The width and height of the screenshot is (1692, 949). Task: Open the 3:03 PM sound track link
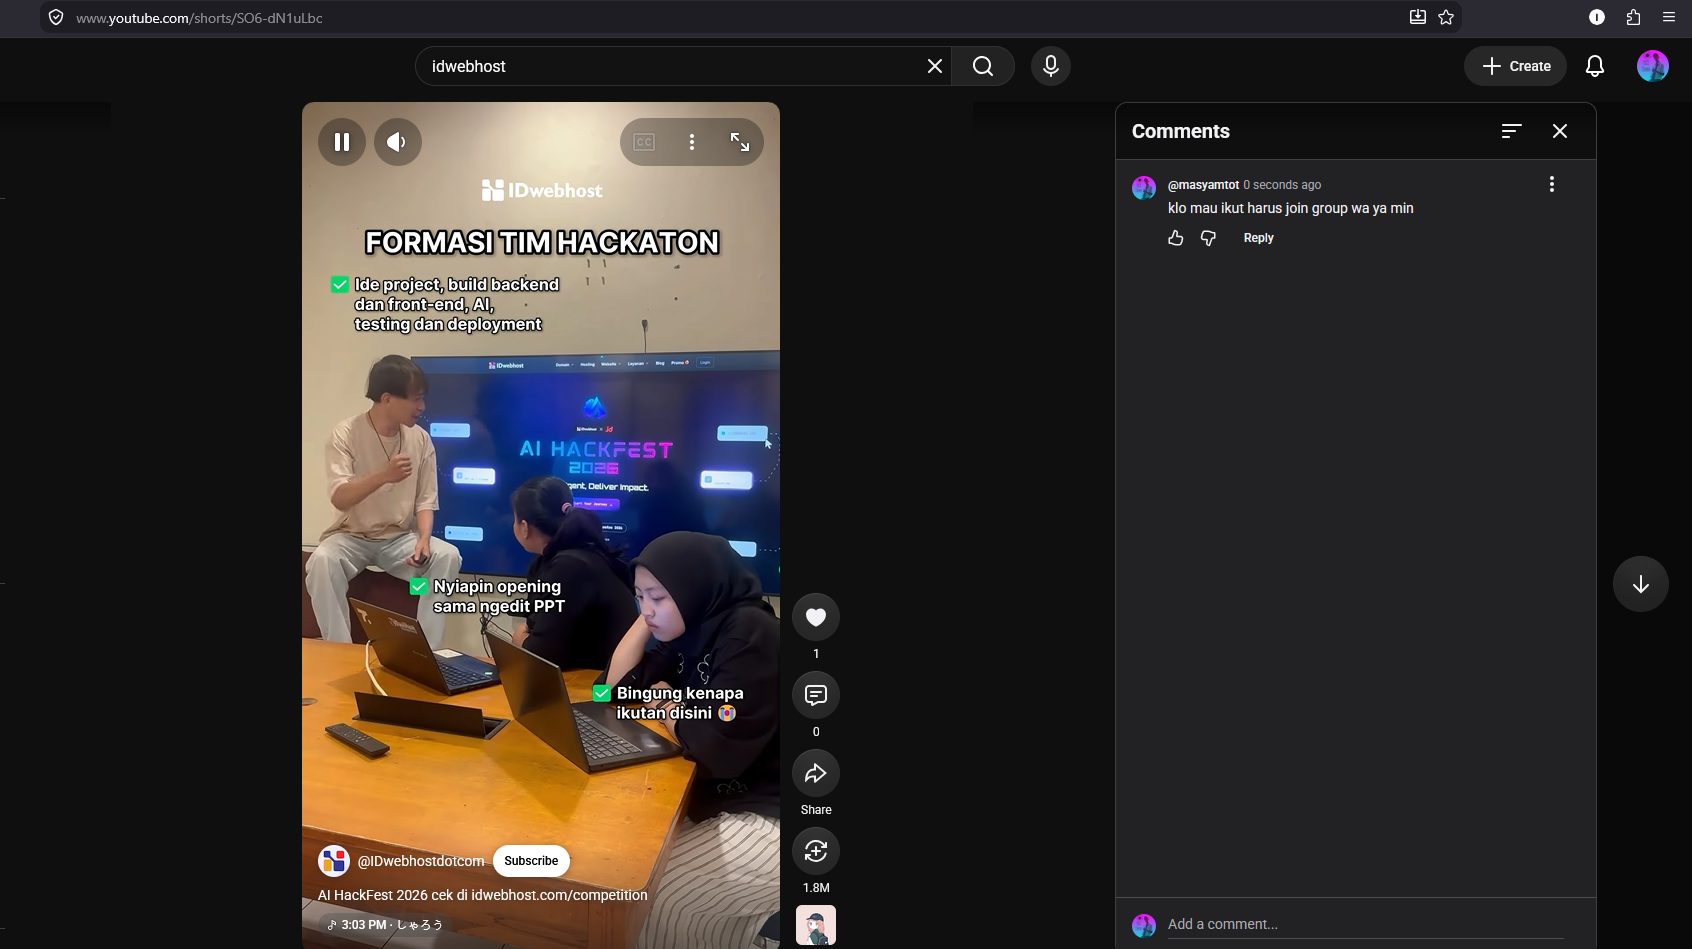(x=385, y=925)
